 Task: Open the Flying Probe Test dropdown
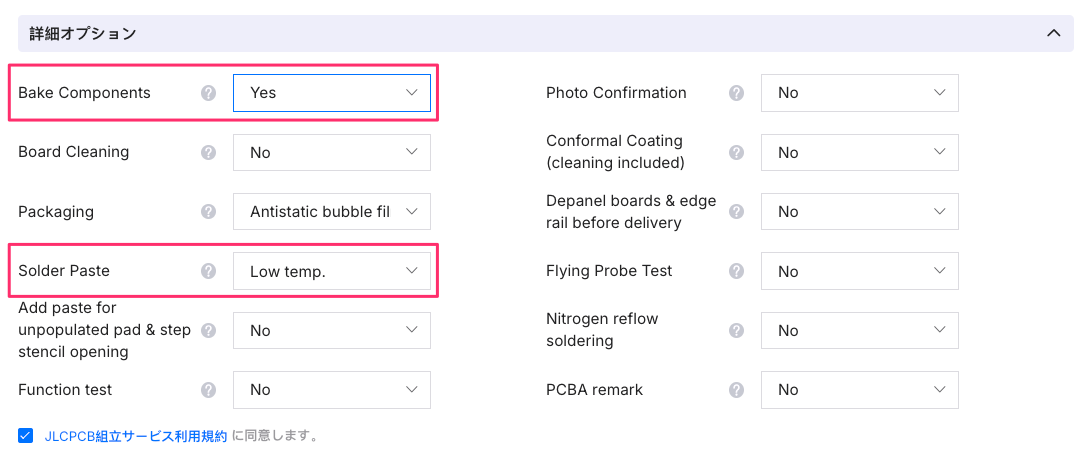(859, 271)
